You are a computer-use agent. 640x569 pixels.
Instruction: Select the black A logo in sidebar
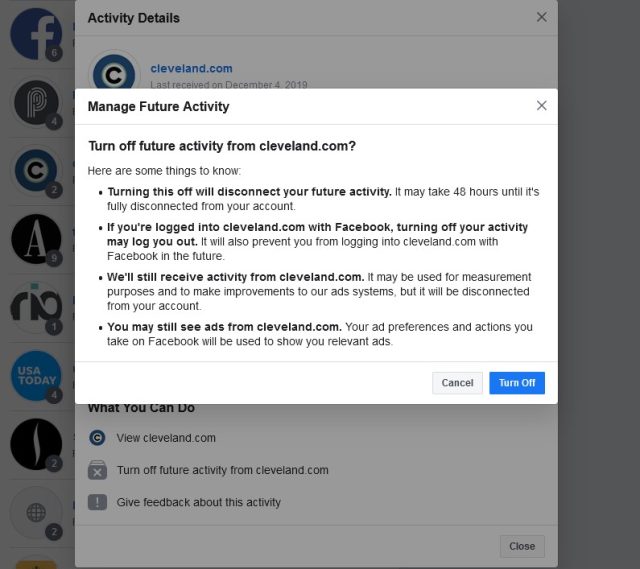tap(36, 239)
